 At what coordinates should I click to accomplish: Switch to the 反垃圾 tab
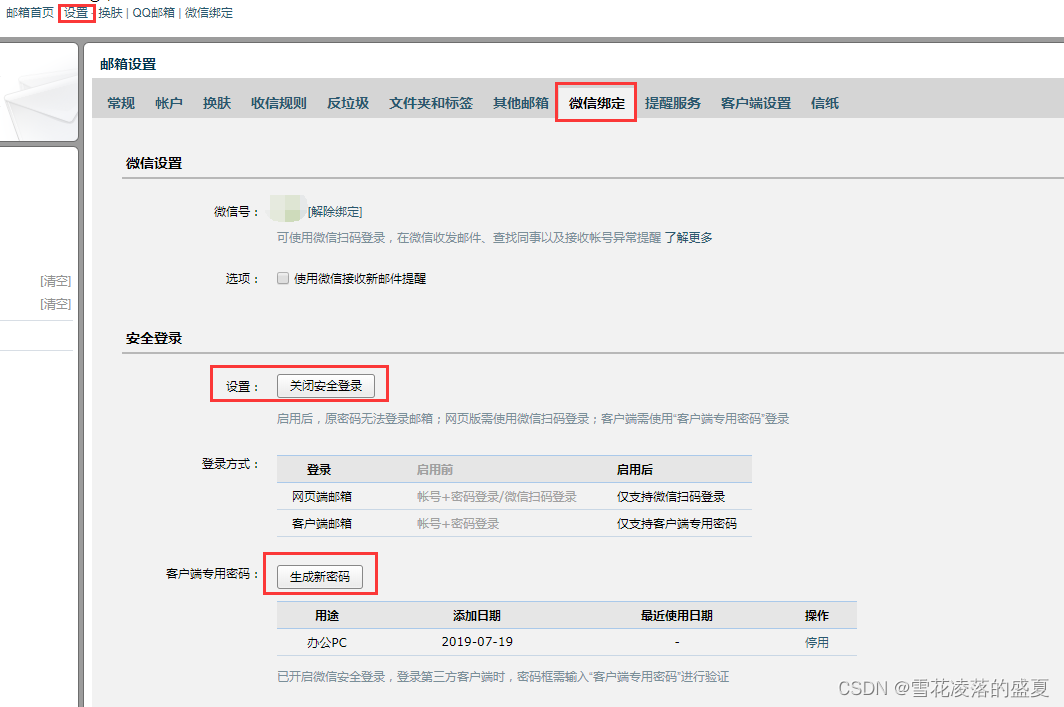click(348, 103)
